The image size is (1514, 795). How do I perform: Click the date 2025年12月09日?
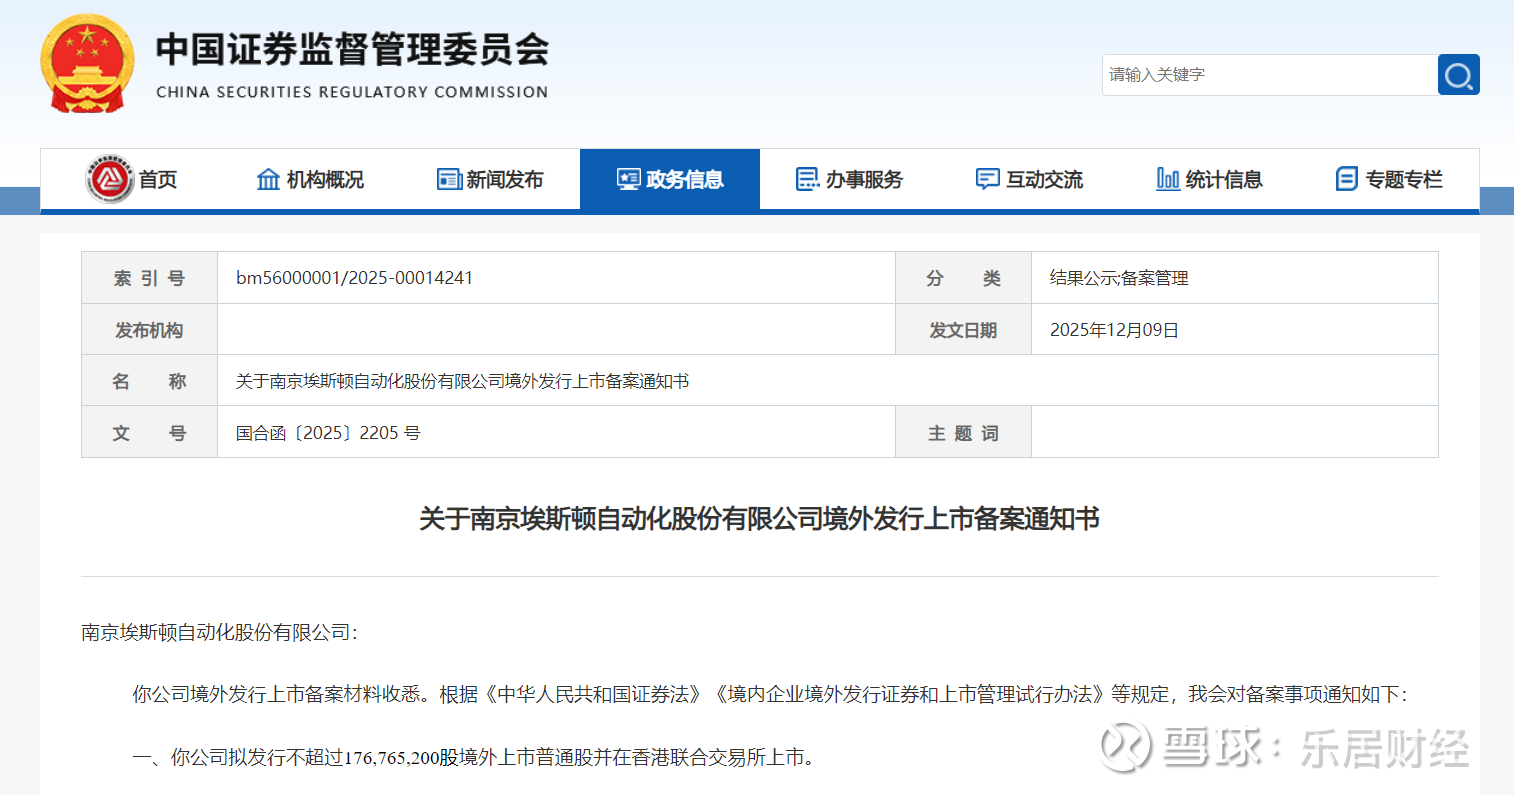pos(1114,330)
